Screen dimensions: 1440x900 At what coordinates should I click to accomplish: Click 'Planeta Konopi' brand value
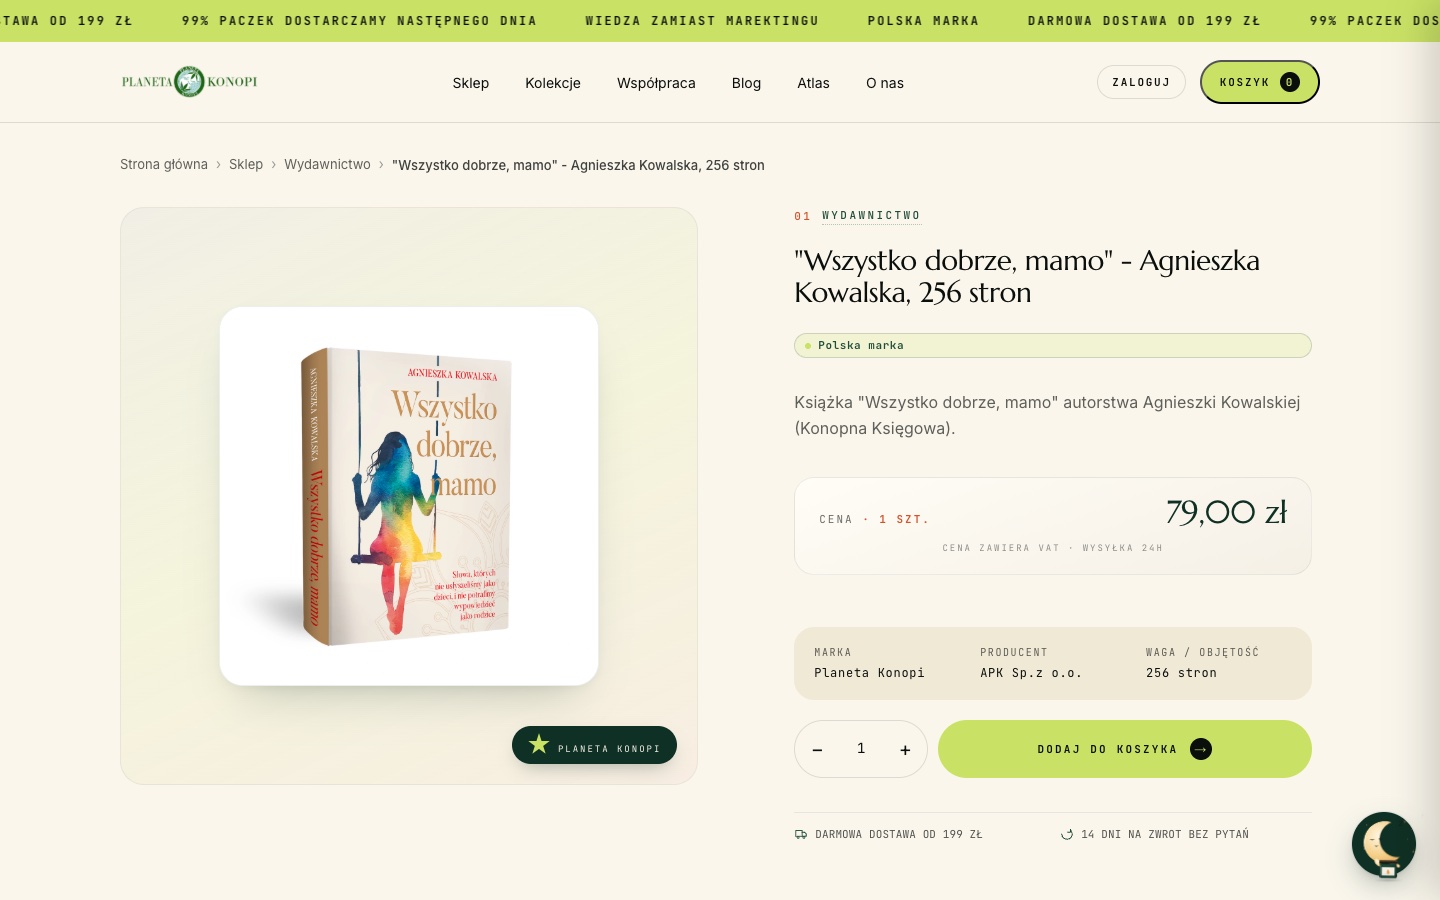[x=869, y=673]
